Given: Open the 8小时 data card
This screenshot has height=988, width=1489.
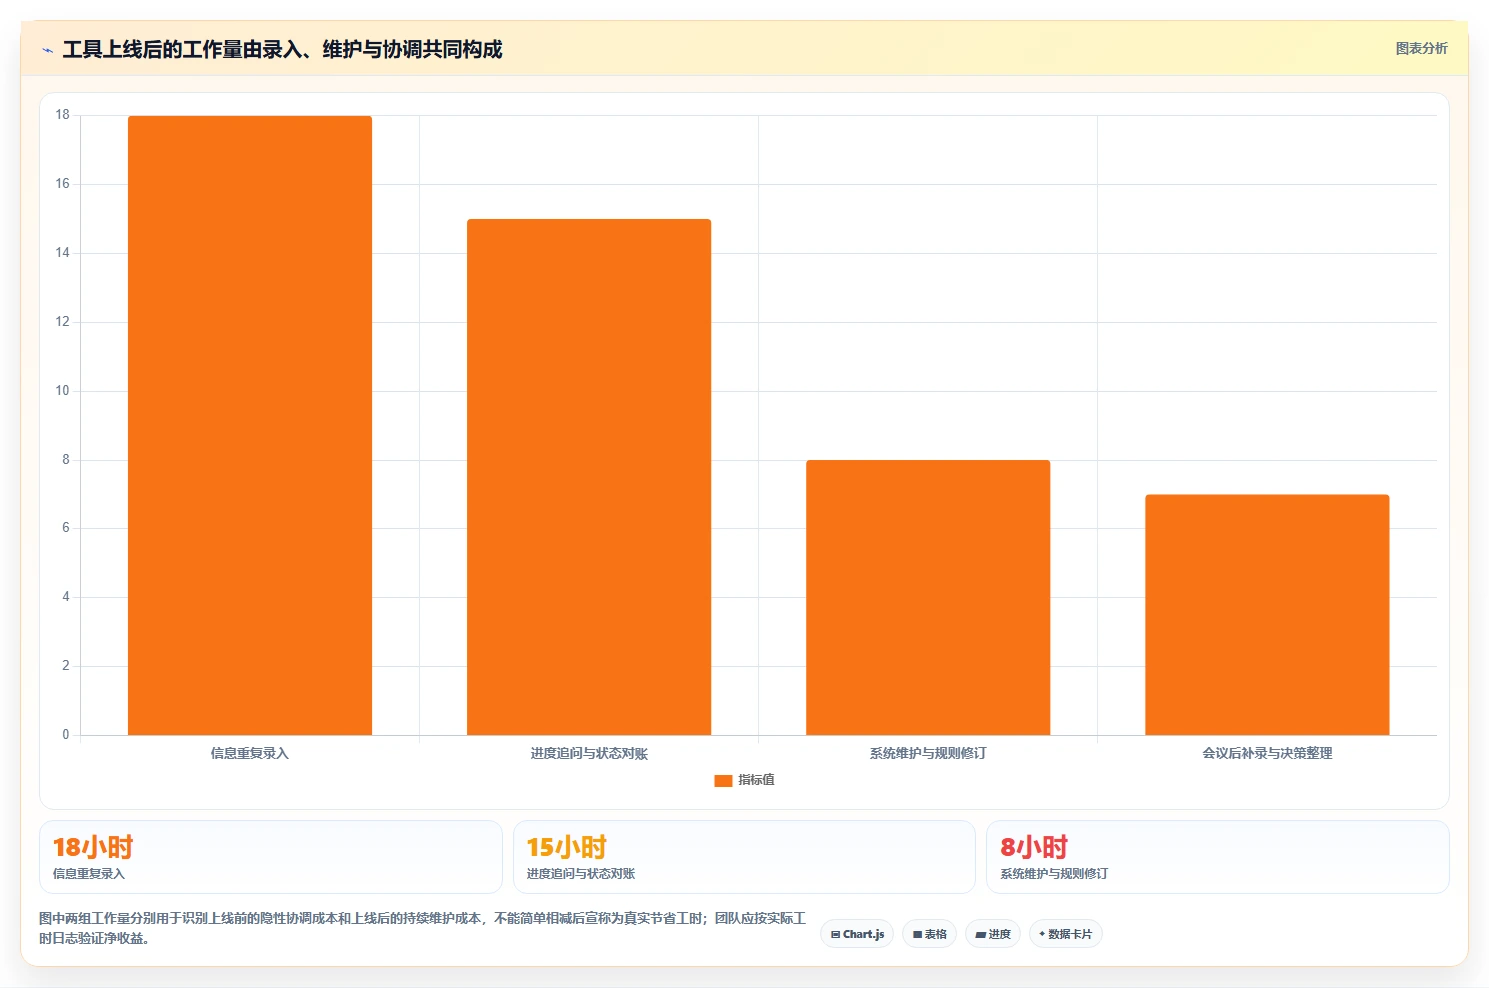Looking at the screenshot, I should pyautogui.click(x=1217, y=857).
